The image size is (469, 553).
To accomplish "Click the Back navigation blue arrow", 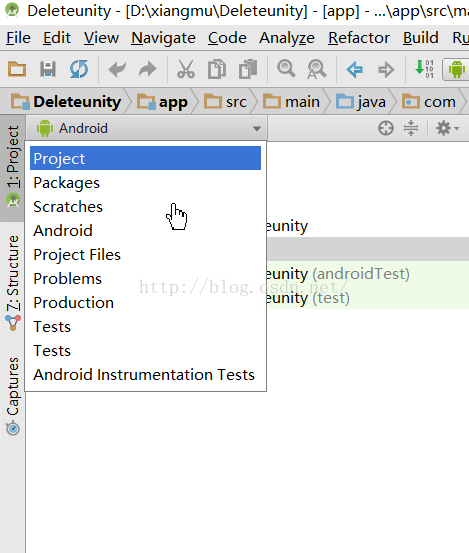I will (x=355, y=69).
